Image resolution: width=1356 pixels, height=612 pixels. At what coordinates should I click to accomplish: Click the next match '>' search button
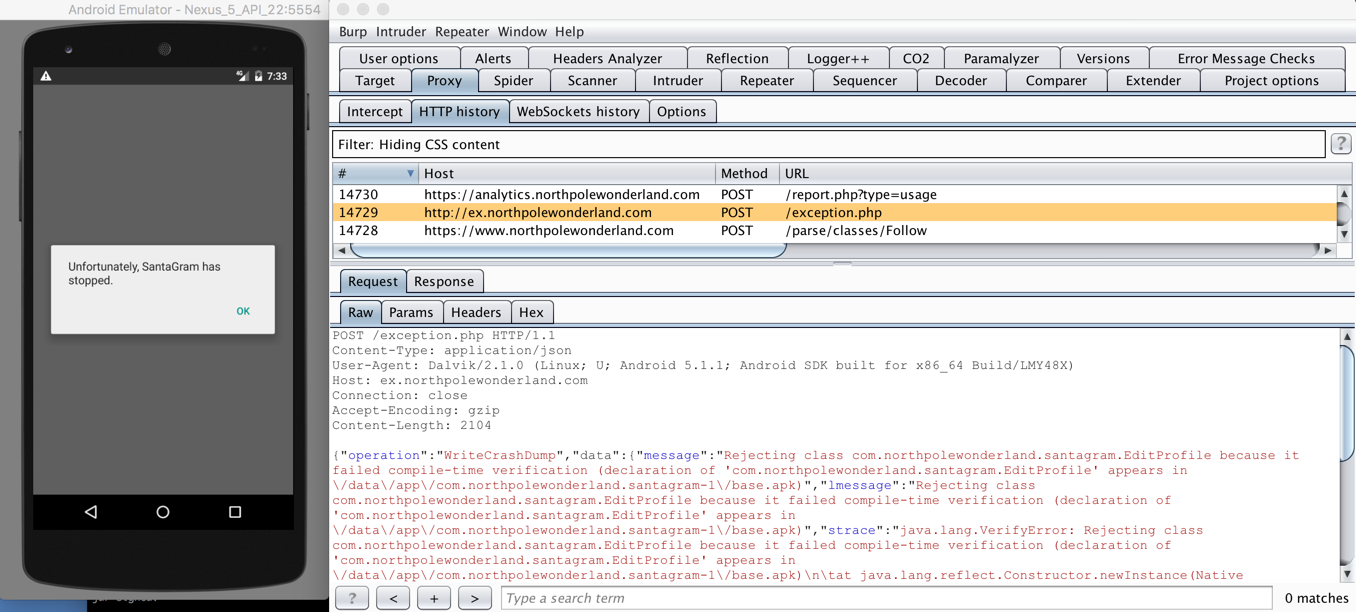[x=475, y=598]
